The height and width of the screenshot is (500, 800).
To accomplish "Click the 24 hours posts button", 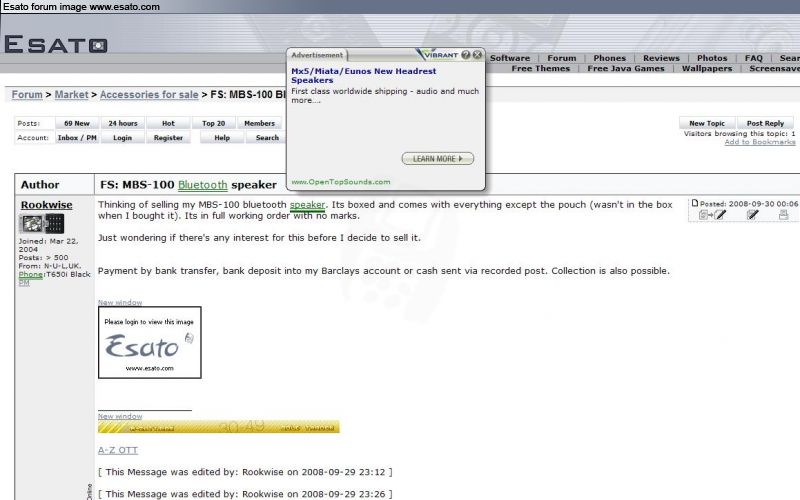I will [122, 123].
